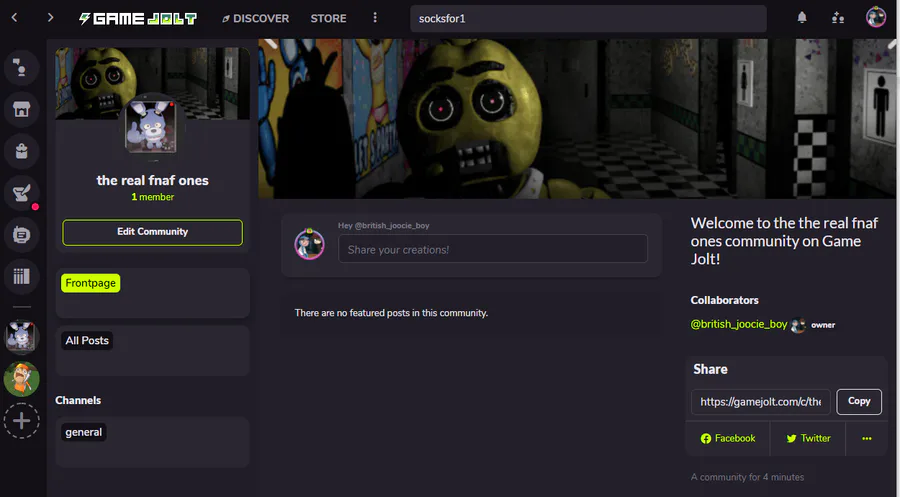The width and height of the screenshot is (900, 497).
Task: Click the Share heading
Action: click(x=710, y=370)
